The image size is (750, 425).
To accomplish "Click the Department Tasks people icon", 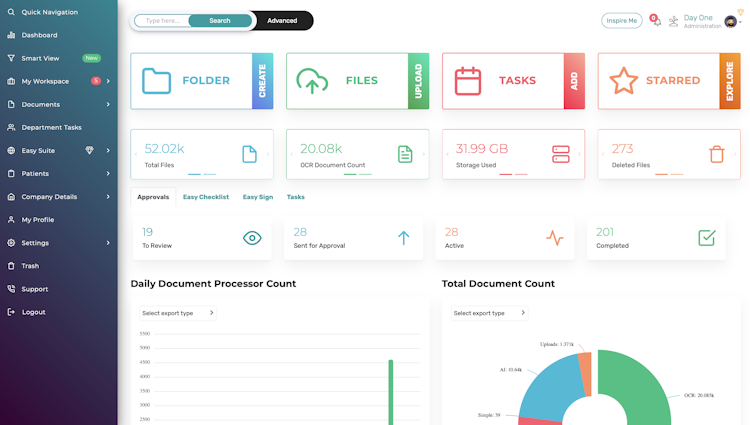I will [x=11, y=127].
